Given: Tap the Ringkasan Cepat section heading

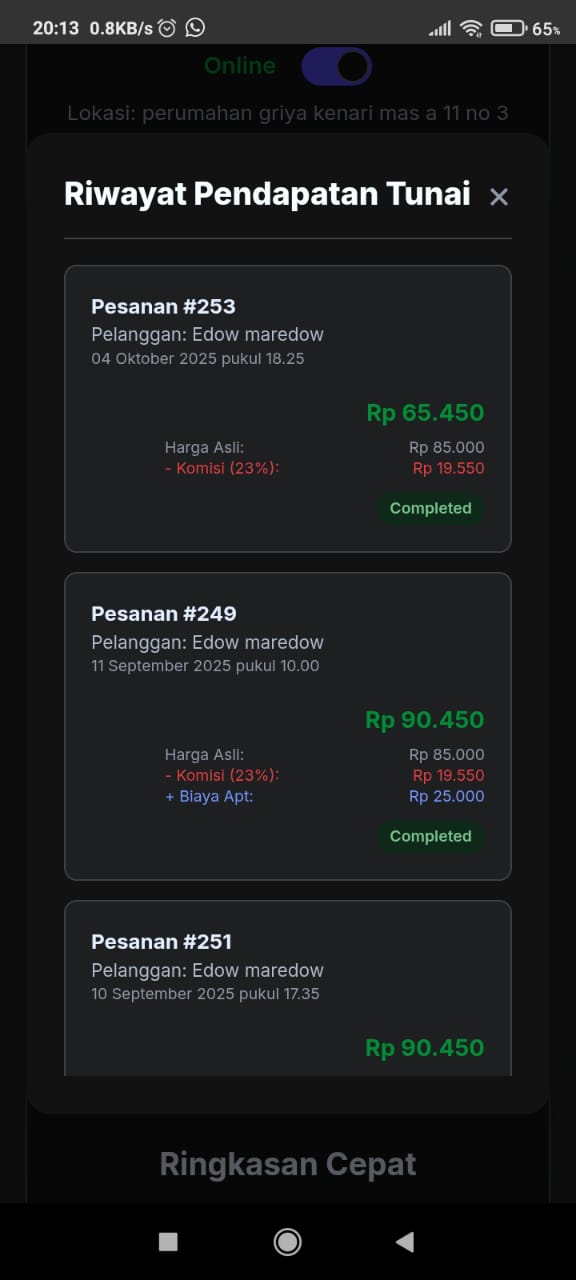Looking at the screenshot, I should [x=287, y=1163].
